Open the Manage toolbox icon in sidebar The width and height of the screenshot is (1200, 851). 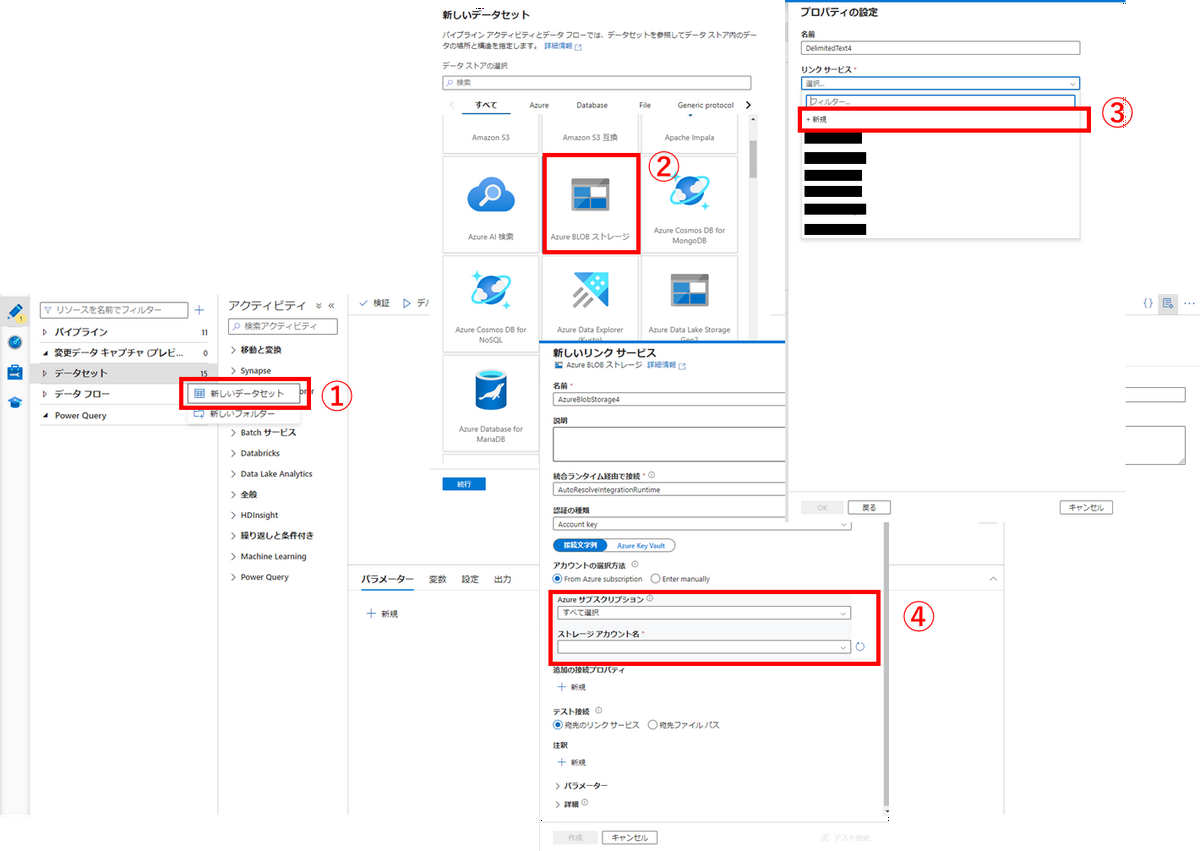click(x=15, y=372)
